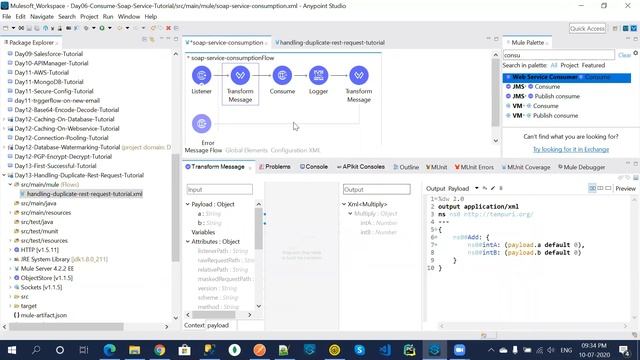The height and width of the screenshot is (360, 640).
Task: Open Zoom from the taskbar
Action: click(460, 350)
